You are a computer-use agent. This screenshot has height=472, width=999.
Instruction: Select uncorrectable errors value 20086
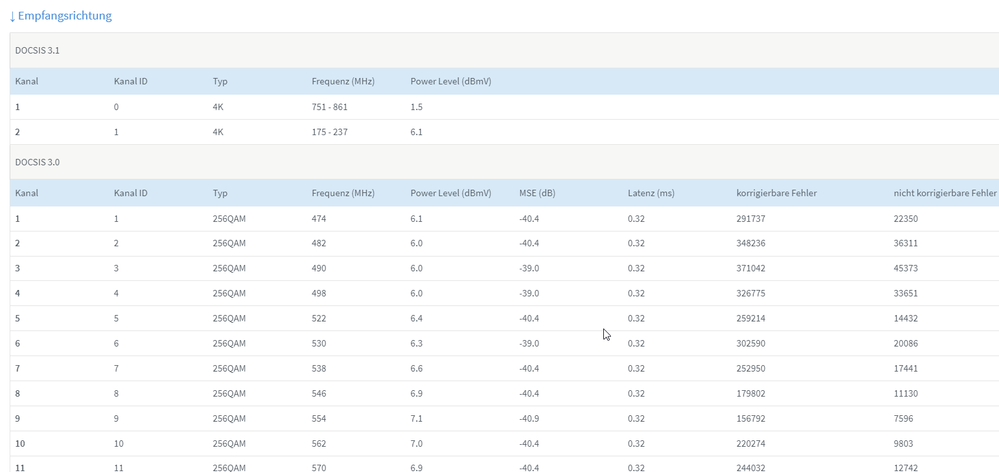(906, 343)
